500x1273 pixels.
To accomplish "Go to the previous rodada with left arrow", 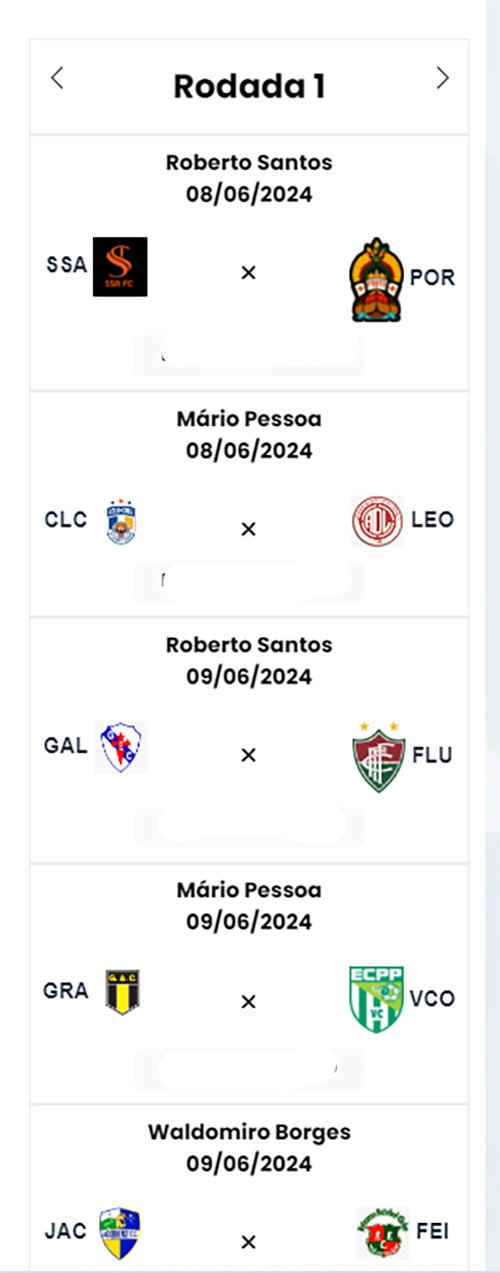I will click(x=58, y=79).
